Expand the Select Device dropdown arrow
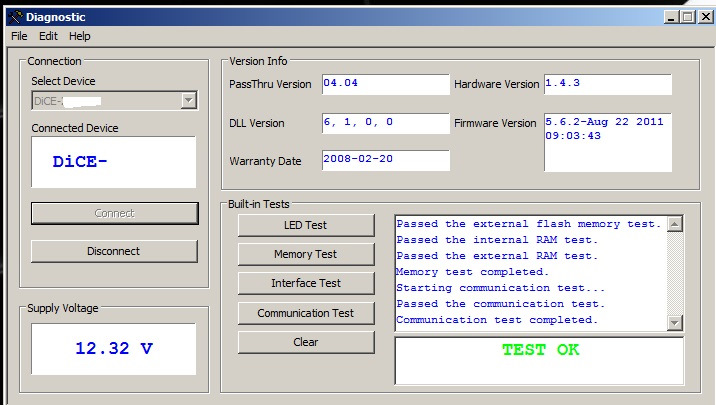This screenshot has width=716, height=405. 188,100
